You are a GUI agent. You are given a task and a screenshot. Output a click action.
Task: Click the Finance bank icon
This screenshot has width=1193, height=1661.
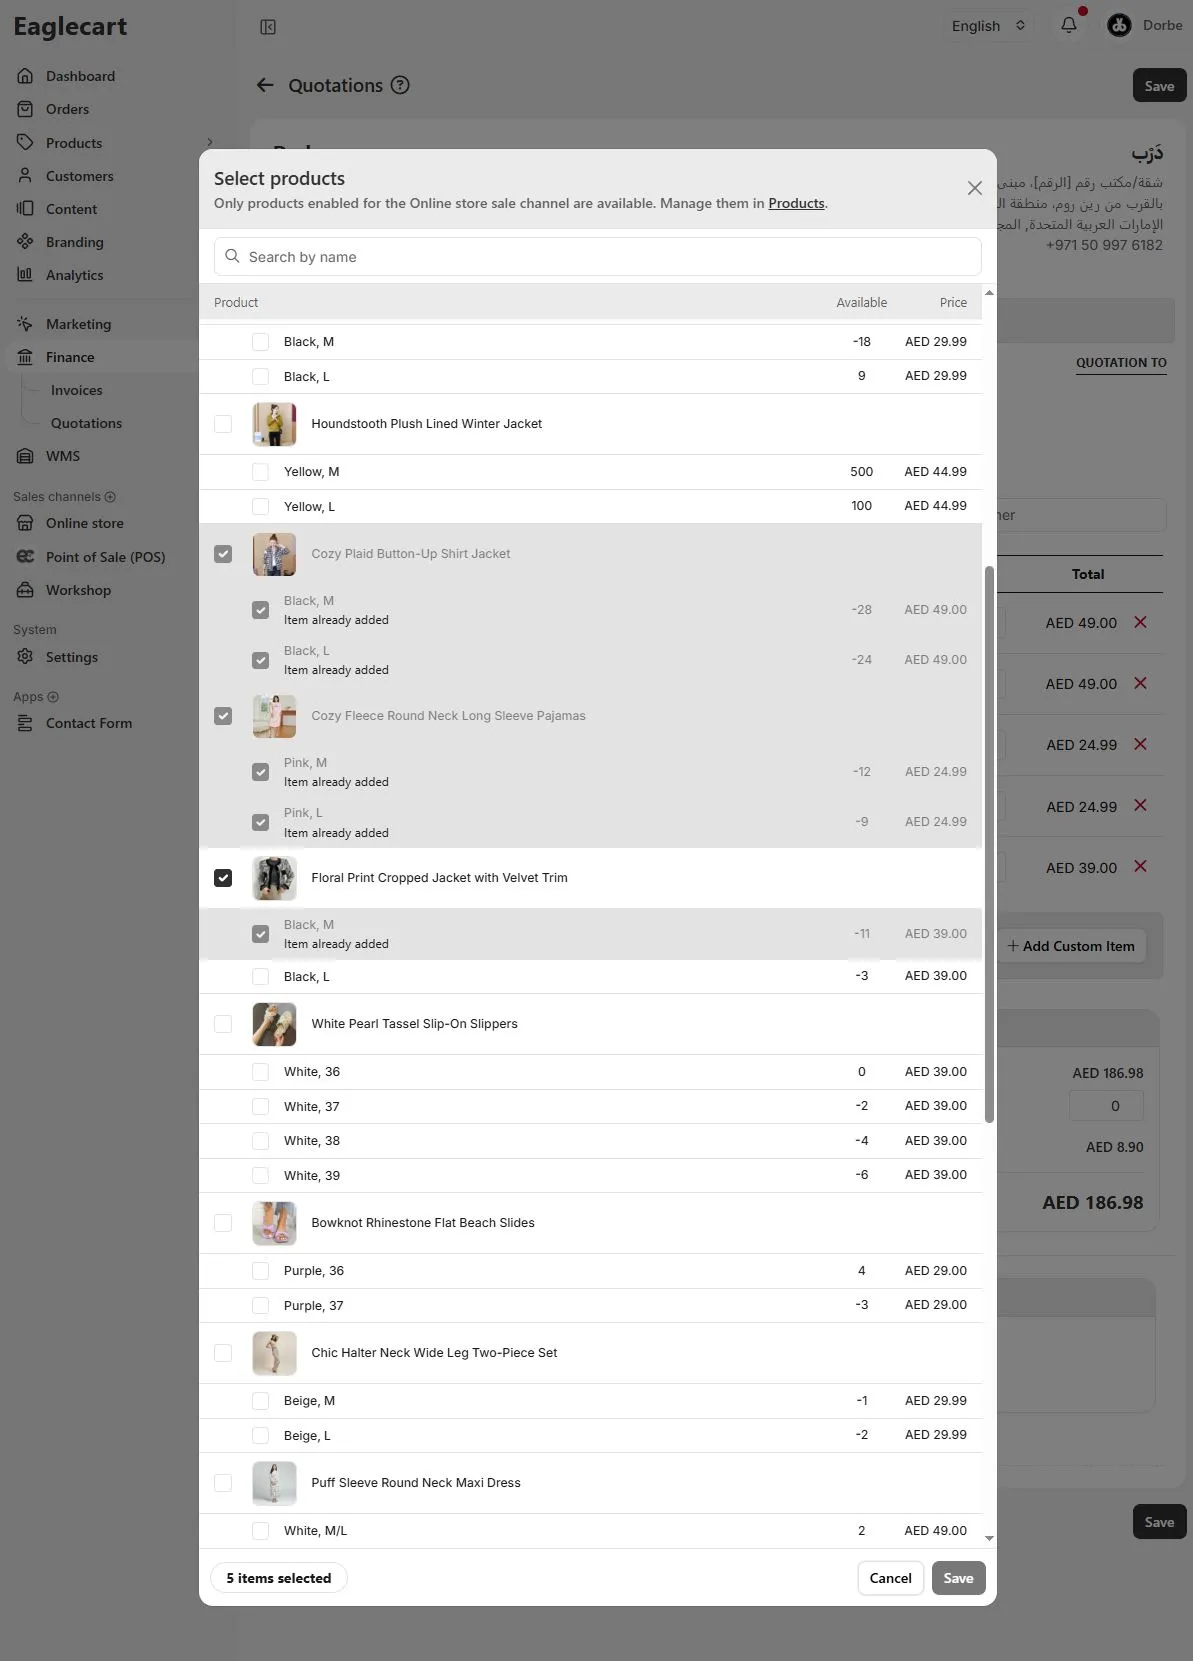click(25, 357)
